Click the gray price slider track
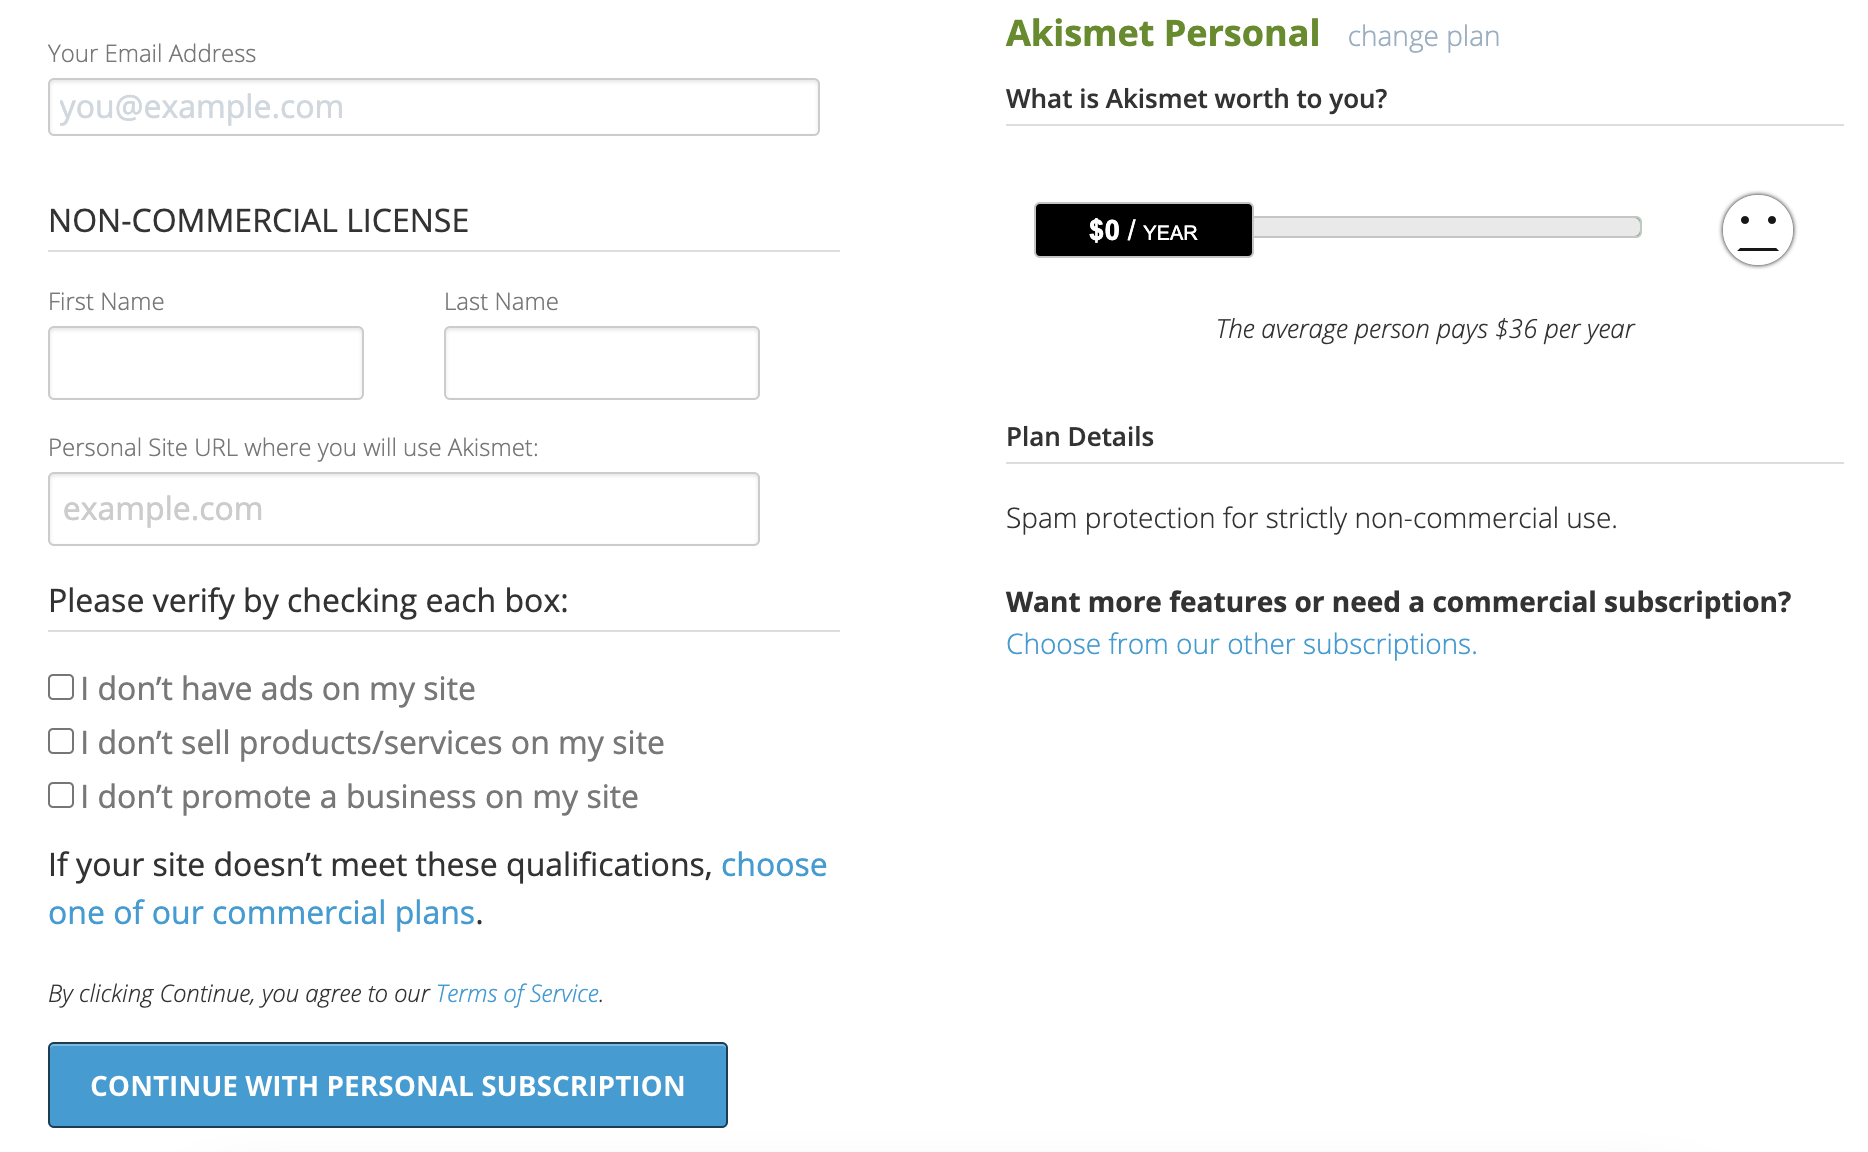This screenshot has height=1152, width=1868. pyautogui.click(x=1446, y=227)
